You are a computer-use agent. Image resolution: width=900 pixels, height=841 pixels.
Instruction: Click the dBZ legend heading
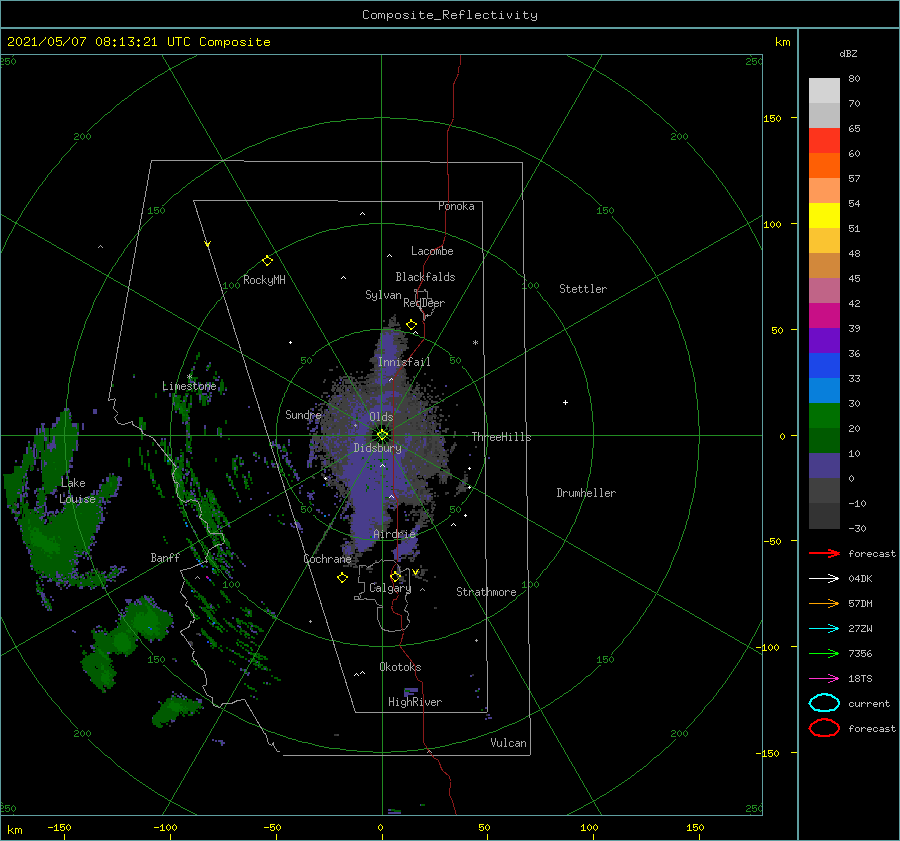848,53
